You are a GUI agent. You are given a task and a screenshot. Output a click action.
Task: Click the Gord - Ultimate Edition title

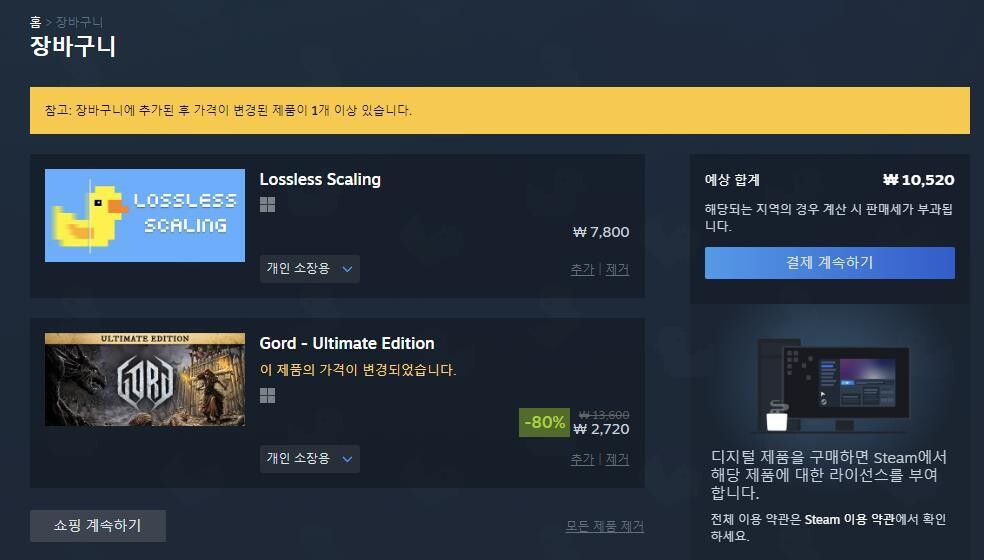tap(347, 343)
